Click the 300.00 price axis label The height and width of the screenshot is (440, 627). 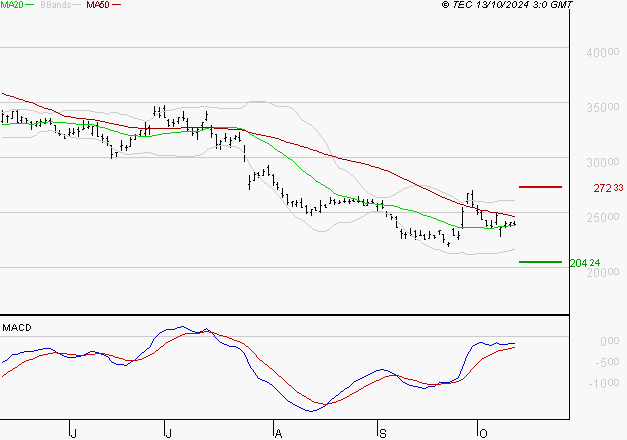point(603,162)
